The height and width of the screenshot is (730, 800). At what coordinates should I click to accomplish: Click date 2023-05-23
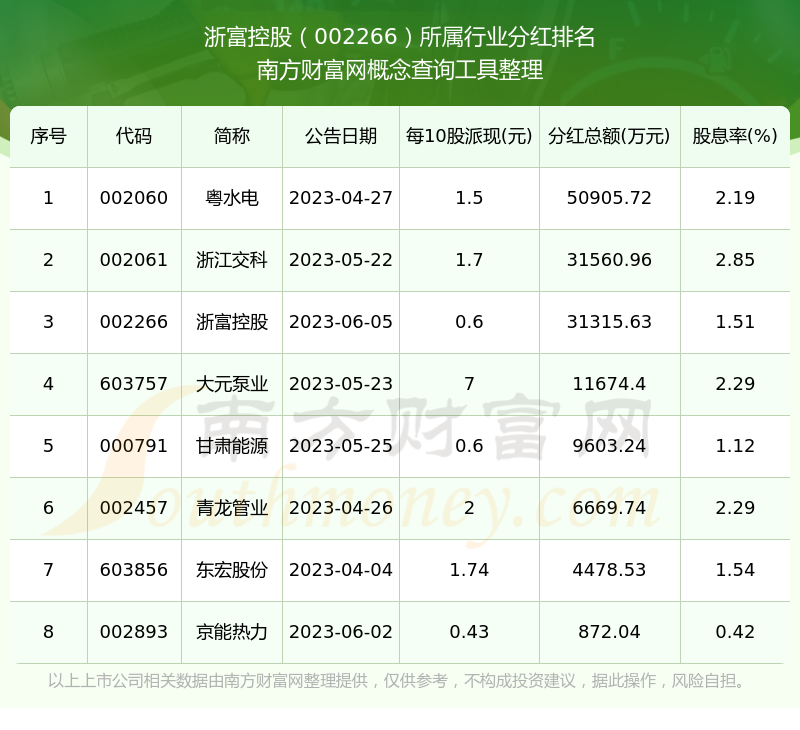[x=341, y=384]
